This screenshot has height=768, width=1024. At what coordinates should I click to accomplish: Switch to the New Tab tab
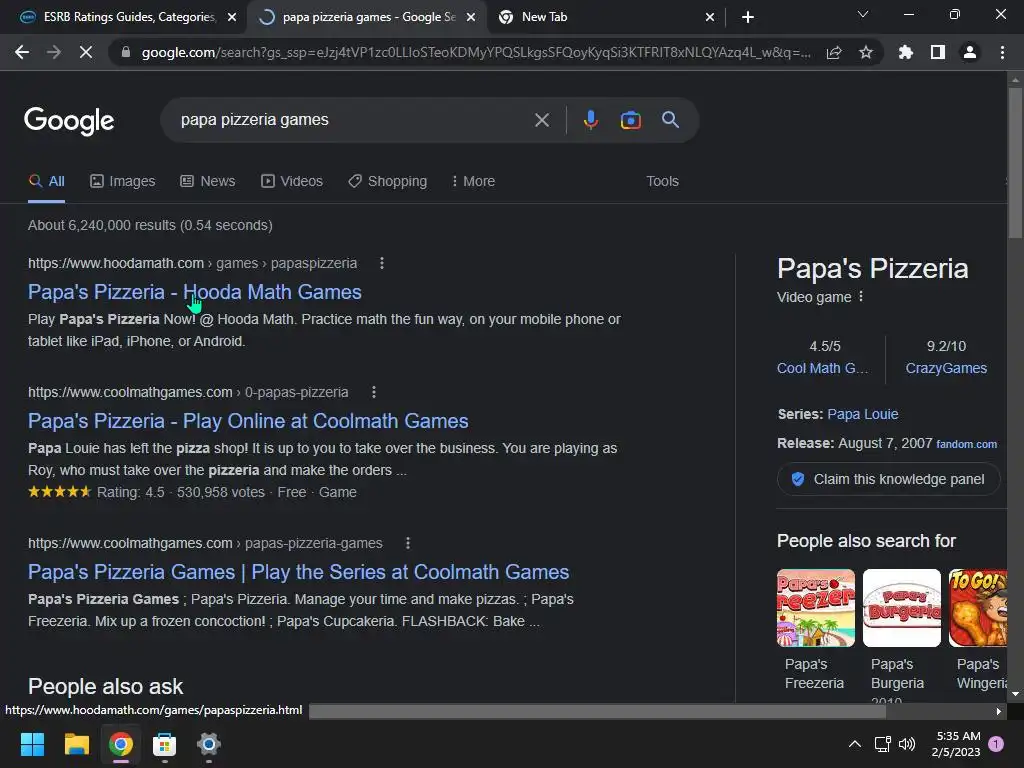point(604,17)
